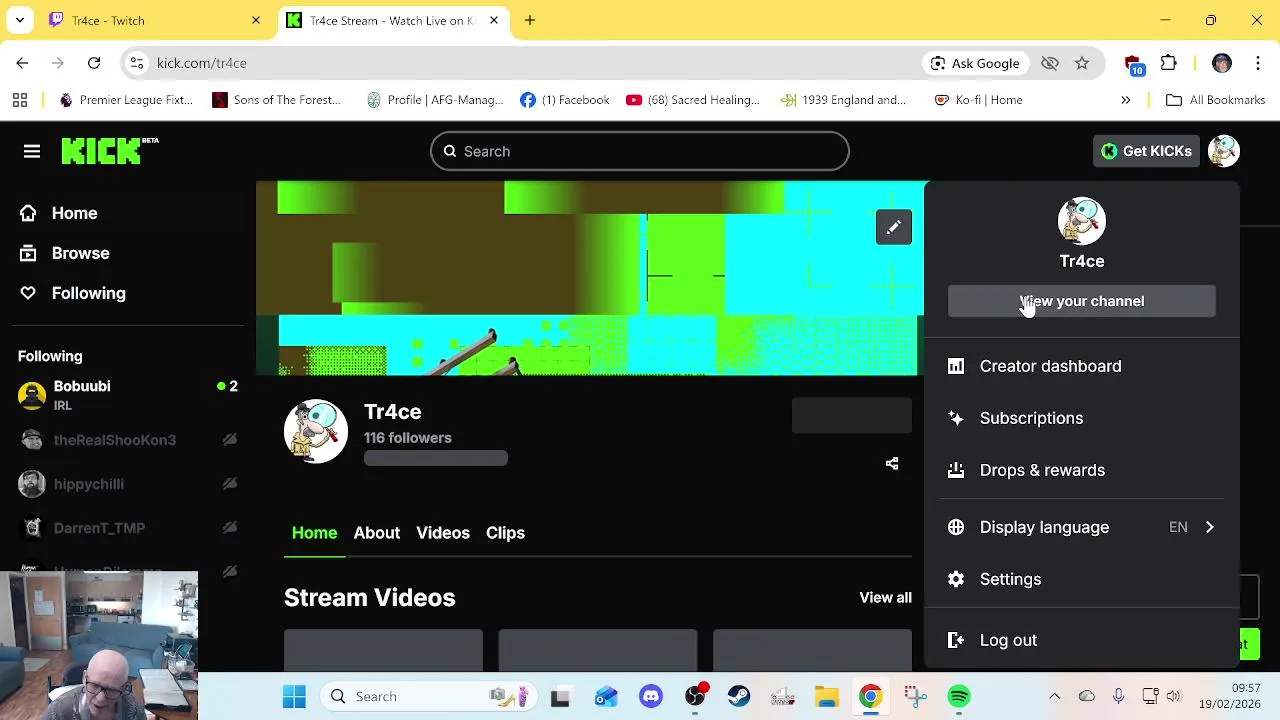Open theRealShooKon3 channel in sidebar
The width and height of the screenshot is (1280, 720).
[x=128, y=440]
